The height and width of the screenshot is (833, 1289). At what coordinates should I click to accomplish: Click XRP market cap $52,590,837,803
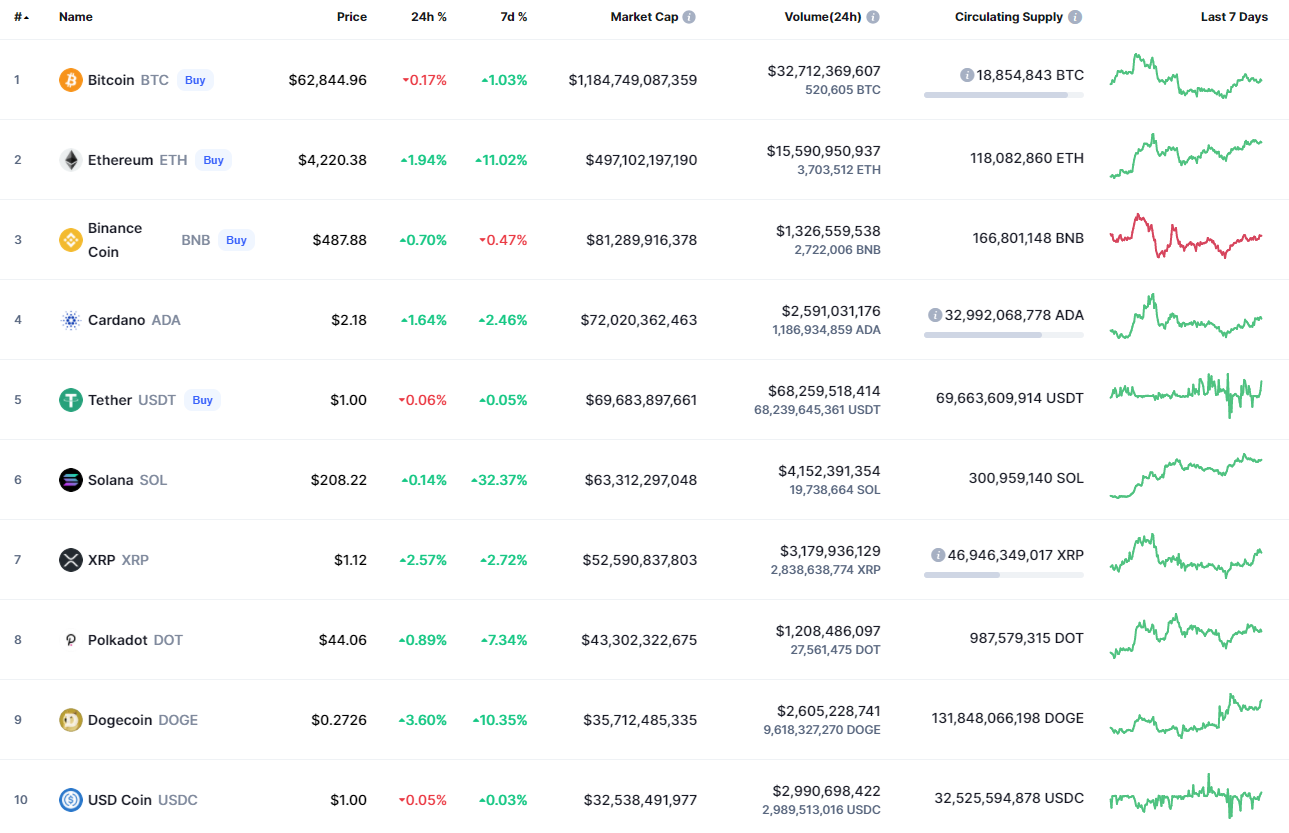click(x=640, y=560)
